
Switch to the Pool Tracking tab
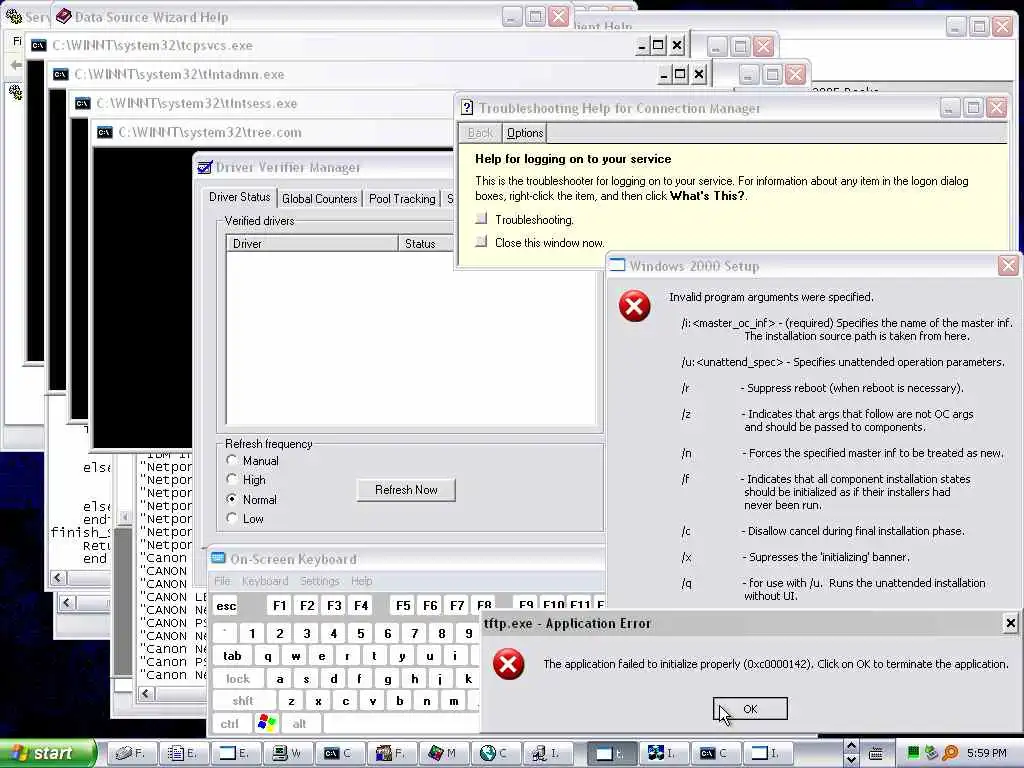point(402,199)
